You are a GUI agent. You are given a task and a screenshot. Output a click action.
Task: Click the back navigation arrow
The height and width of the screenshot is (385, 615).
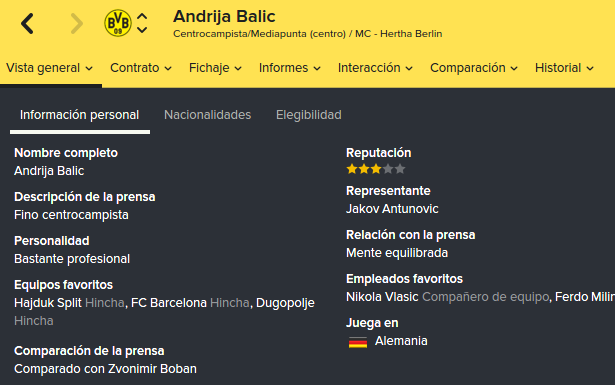tap(27, 24)
